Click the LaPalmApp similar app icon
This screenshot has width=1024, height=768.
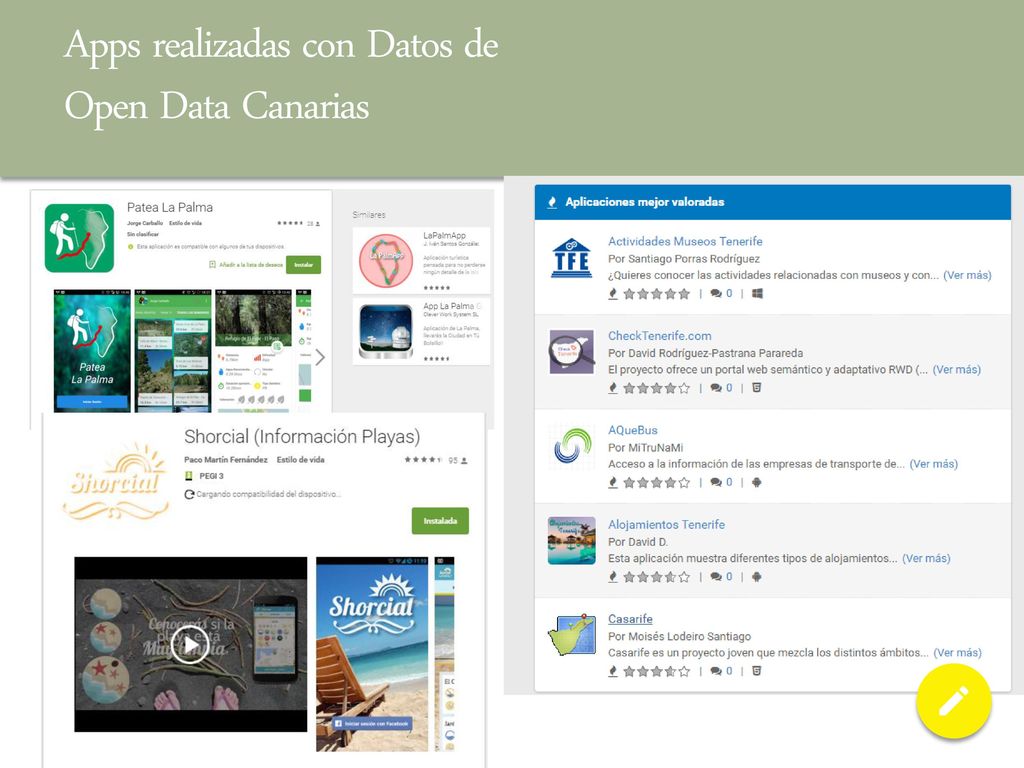pos(386,261)
